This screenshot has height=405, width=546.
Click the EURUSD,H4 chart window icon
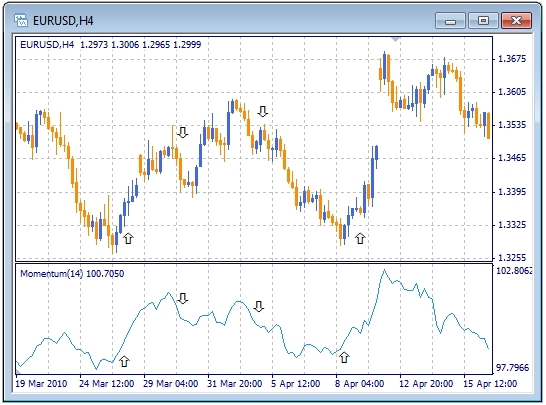pyautogui.click(x=21, y=20)
